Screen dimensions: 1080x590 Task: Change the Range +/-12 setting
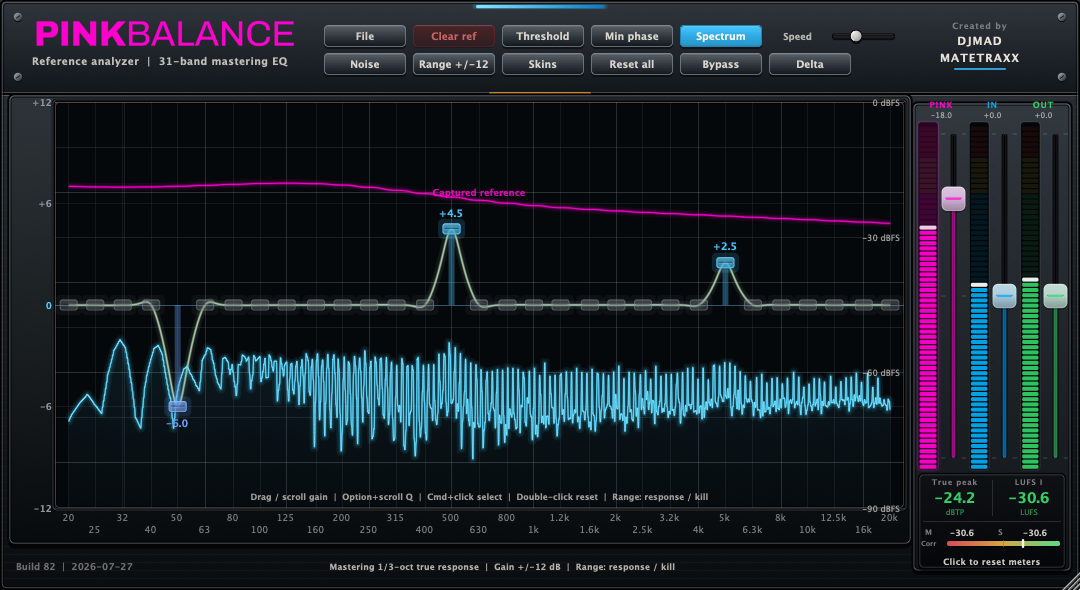(453, 64)
